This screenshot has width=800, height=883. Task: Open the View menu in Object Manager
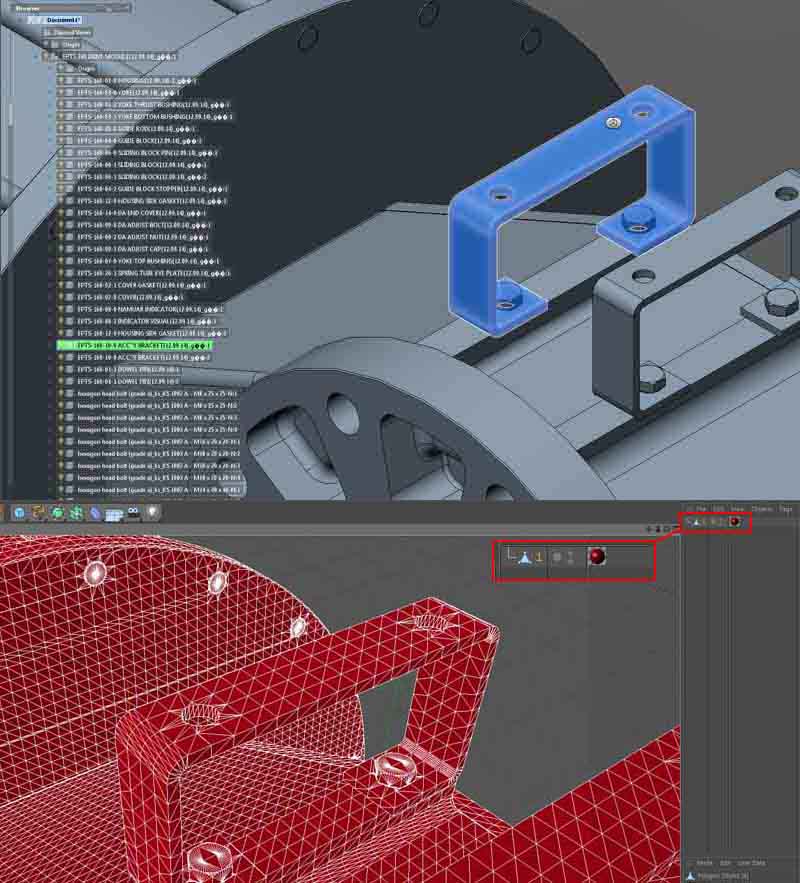tap(737, 509)
